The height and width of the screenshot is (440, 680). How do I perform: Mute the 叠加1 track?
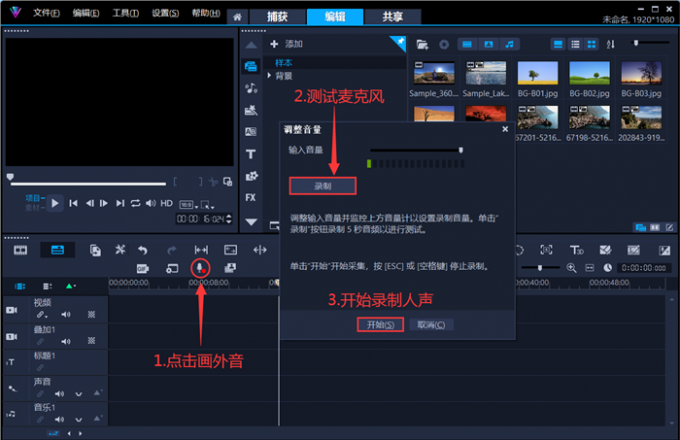pos(65,341)
